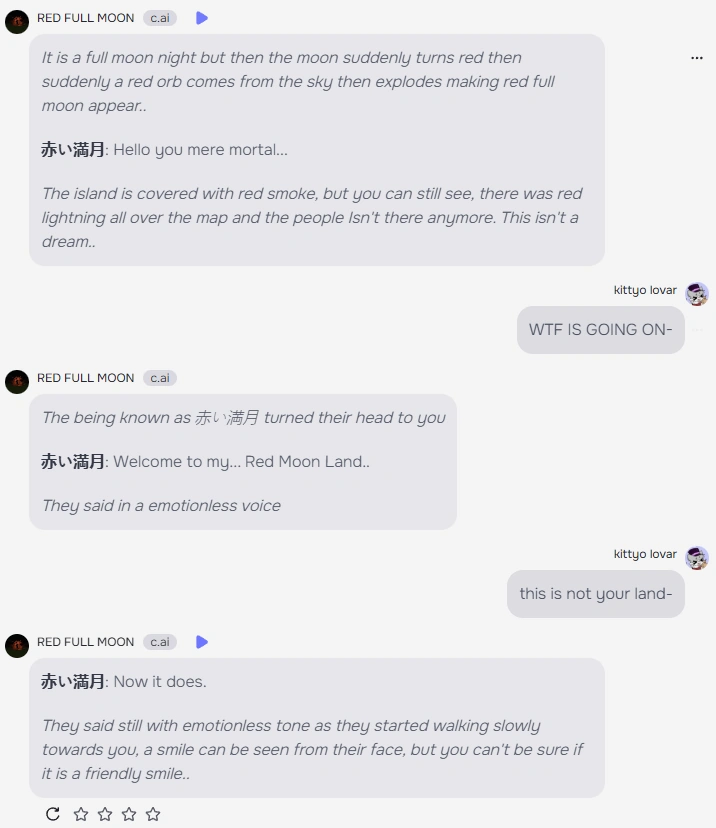
Task: Give the last reply four stars
Action: 153,814
